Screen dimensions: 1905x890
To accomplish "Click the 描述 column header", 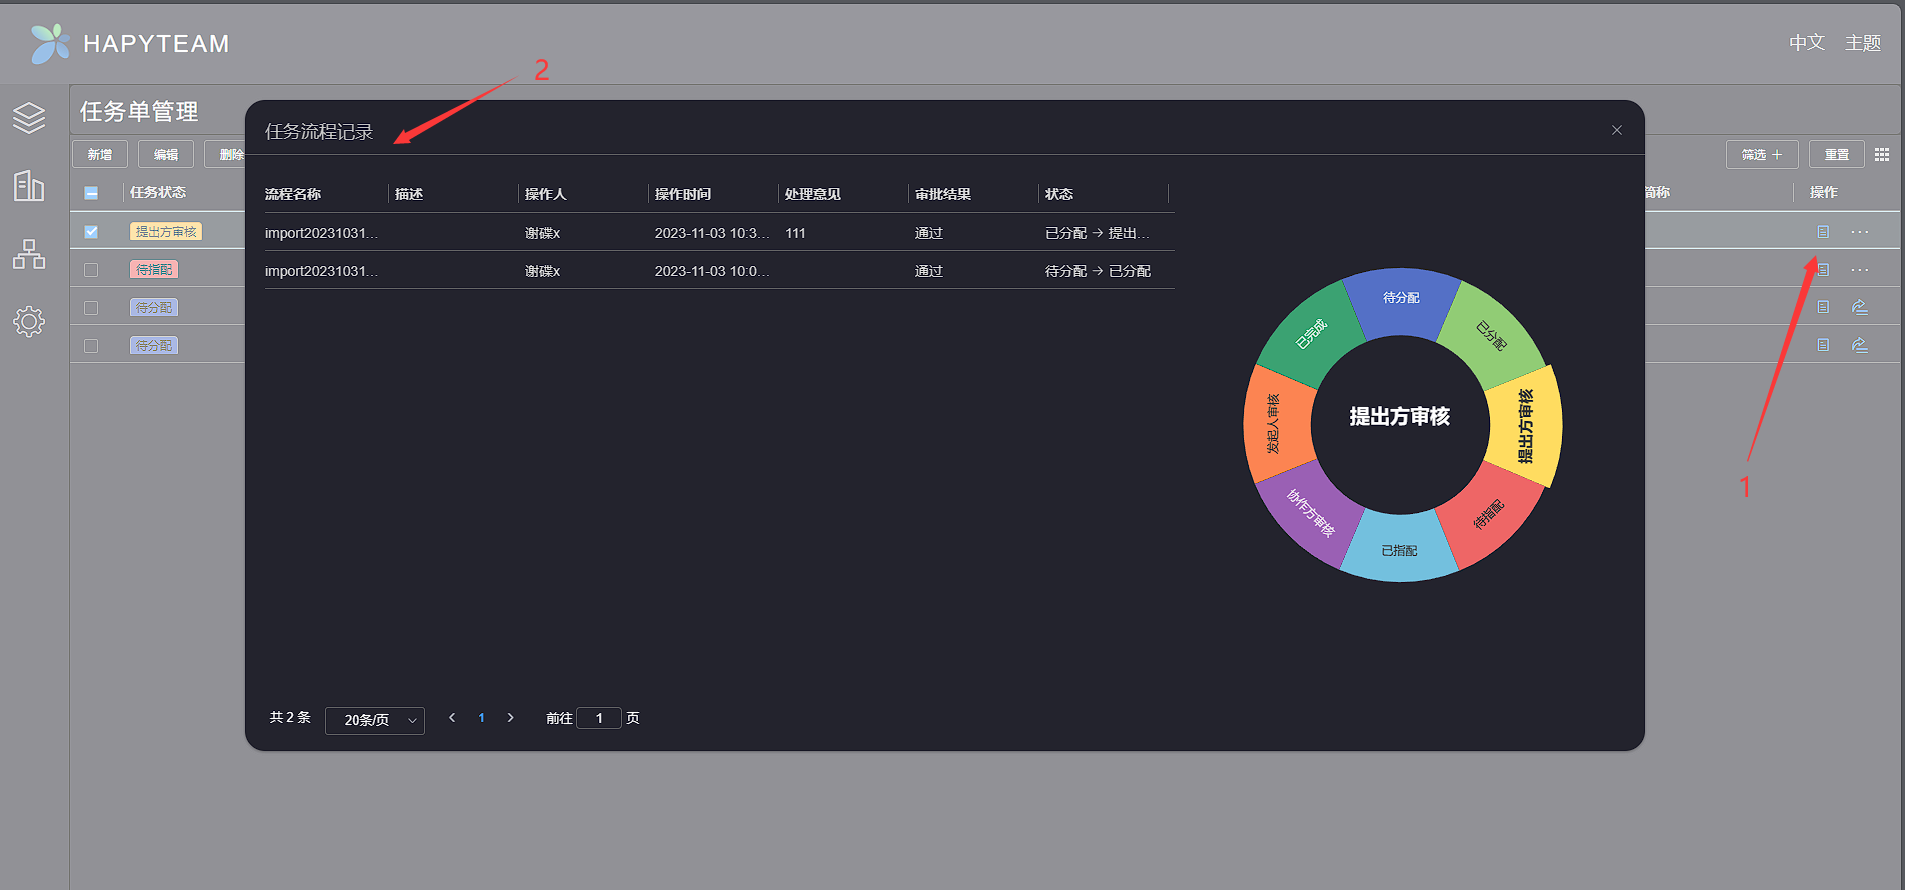I will [409, 194].
